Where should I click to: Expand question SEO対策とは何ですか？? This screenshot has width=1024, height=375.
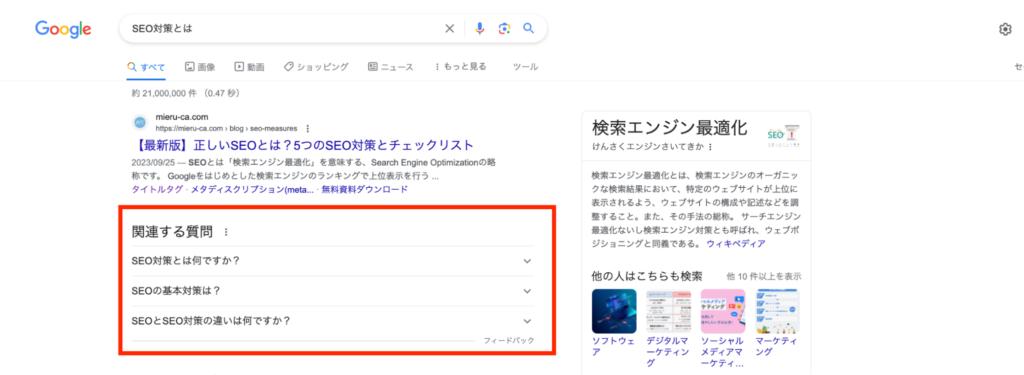click(332, 261)
